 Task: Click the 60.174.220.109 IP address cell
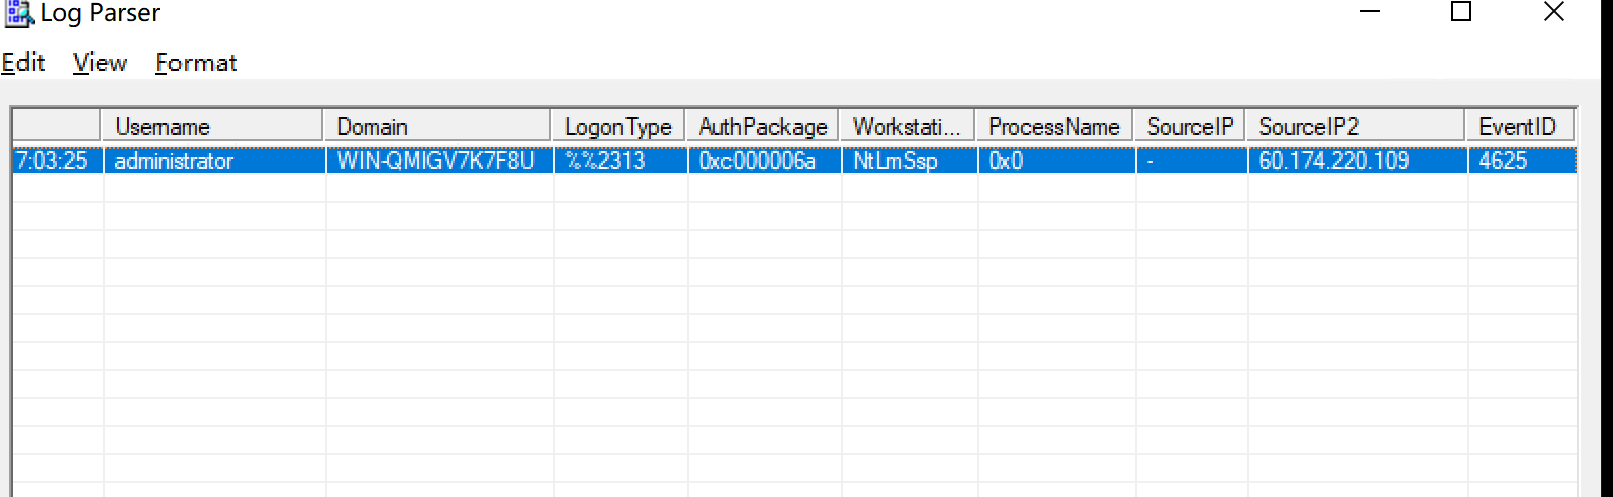[1334, 161]
